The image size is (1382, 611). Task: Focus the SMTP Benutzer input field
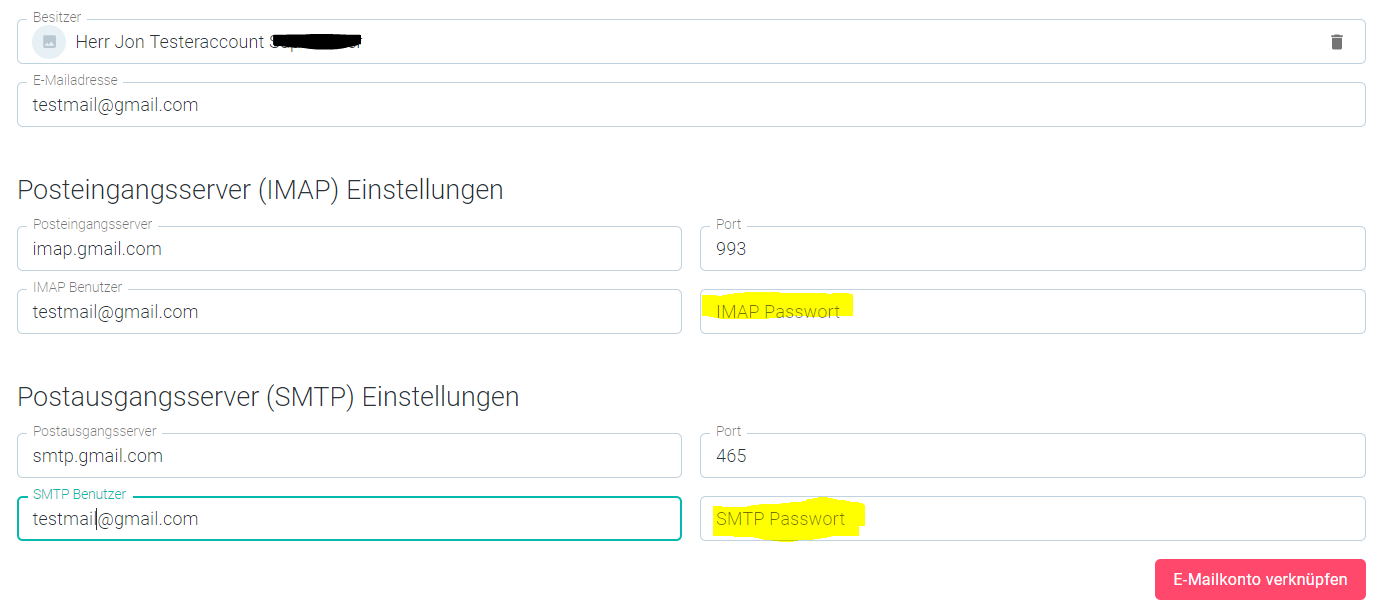pos(349,519)
